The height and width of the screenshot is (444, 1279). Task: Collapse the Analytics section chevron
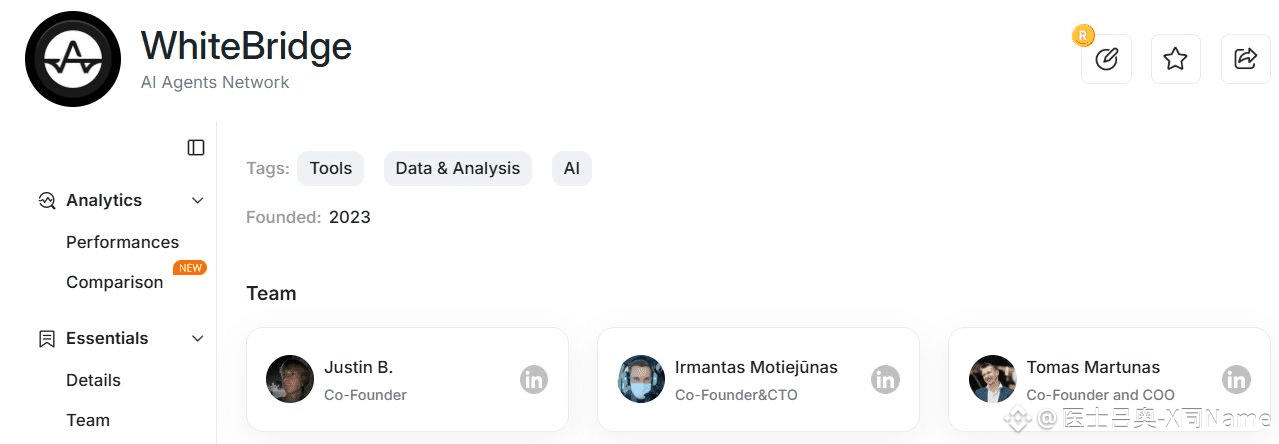click(197, 201)
